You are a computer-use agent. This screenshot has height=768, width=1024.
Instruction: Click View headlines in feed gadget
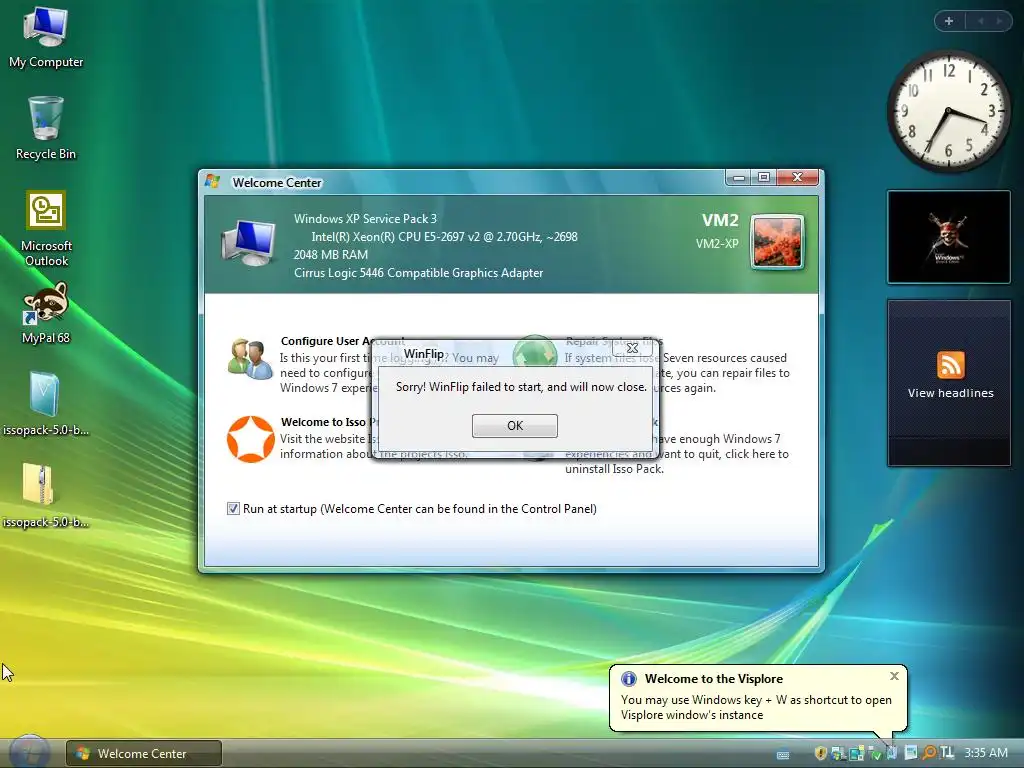click(950, 393)
